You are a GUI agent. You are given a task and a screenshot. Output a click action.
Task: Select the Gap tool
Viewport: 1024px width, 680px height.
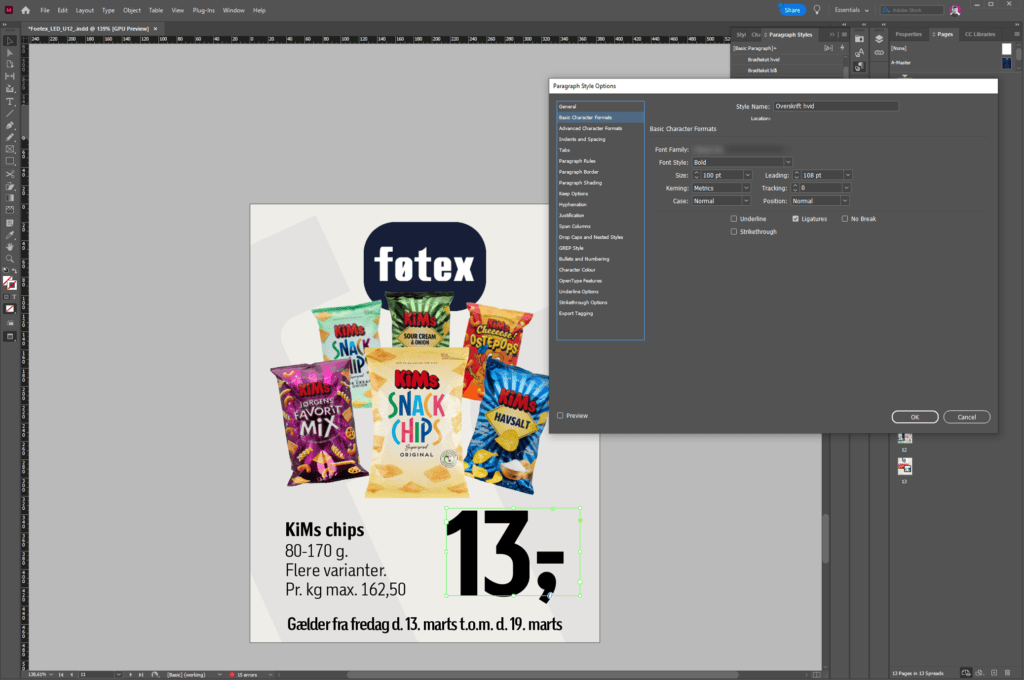point(10,76)
